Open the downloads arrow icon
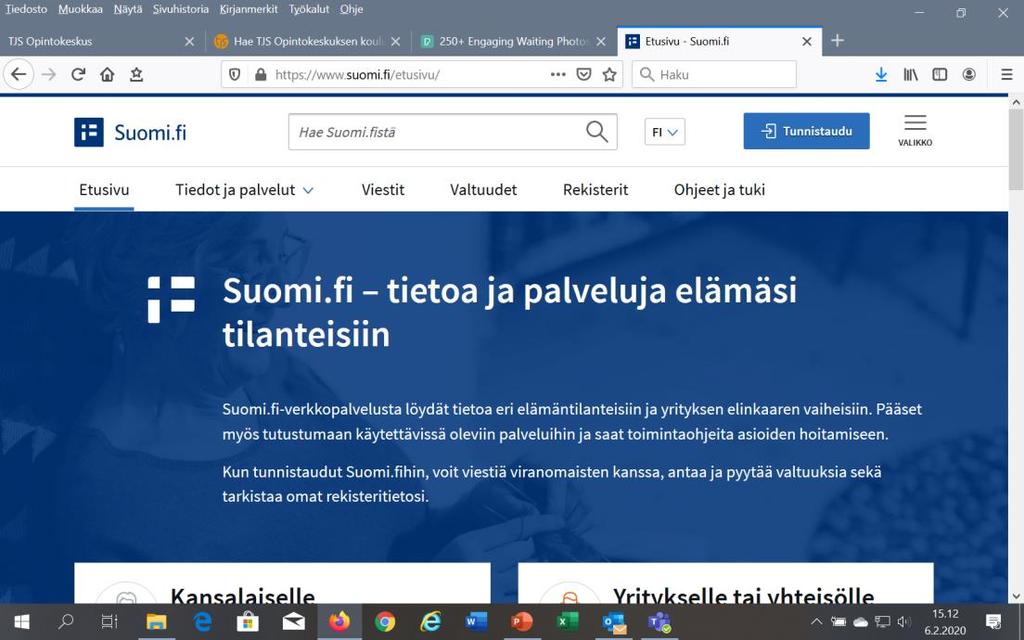The image size is (1024, 640). click(881, 74)
